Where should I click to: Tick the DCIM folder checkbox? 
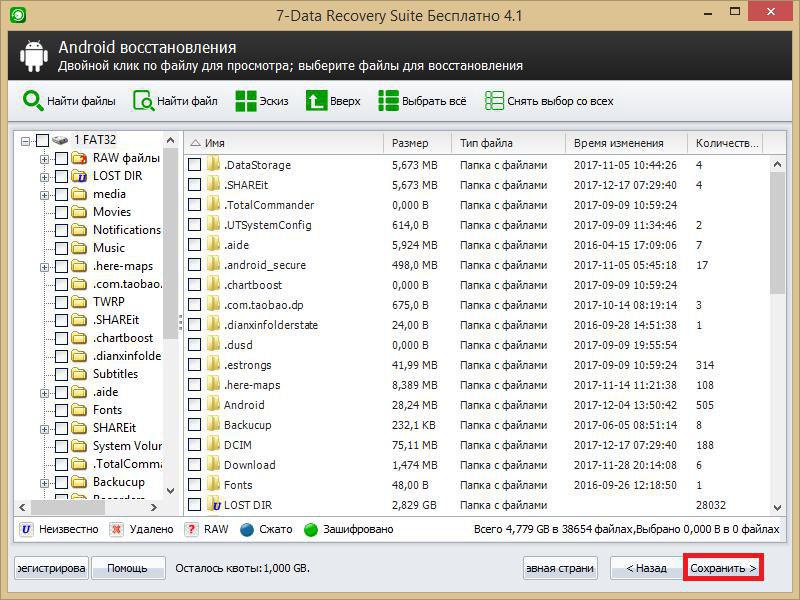[x=194, y=444]
